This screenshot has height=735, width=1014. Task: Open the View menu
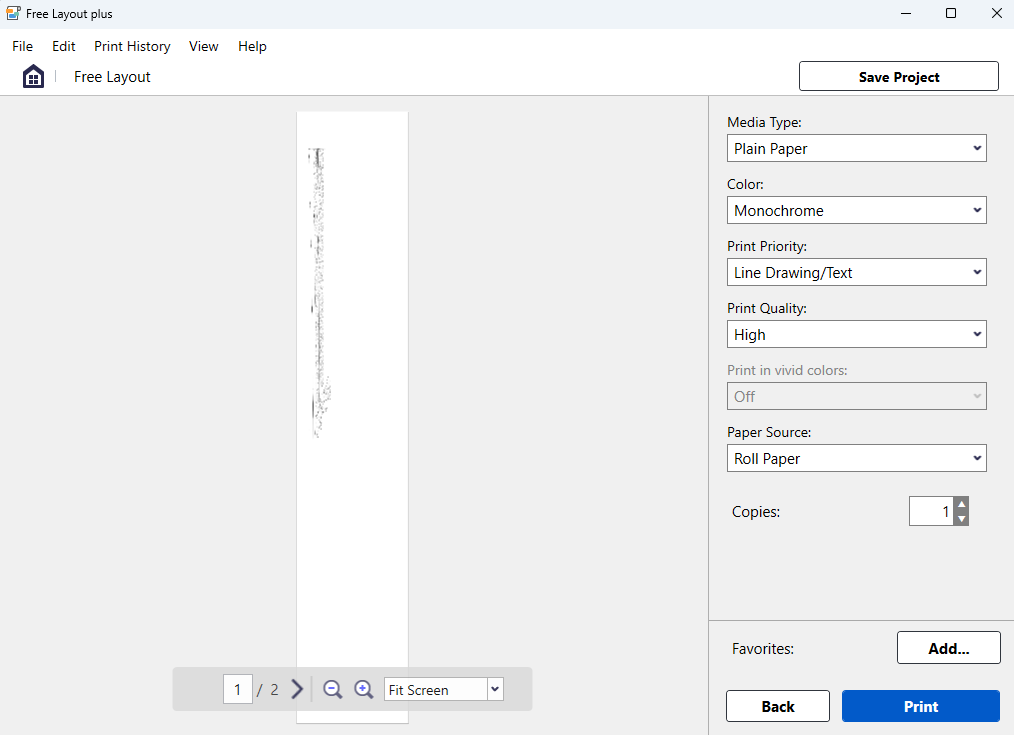(x=203, y=47)
